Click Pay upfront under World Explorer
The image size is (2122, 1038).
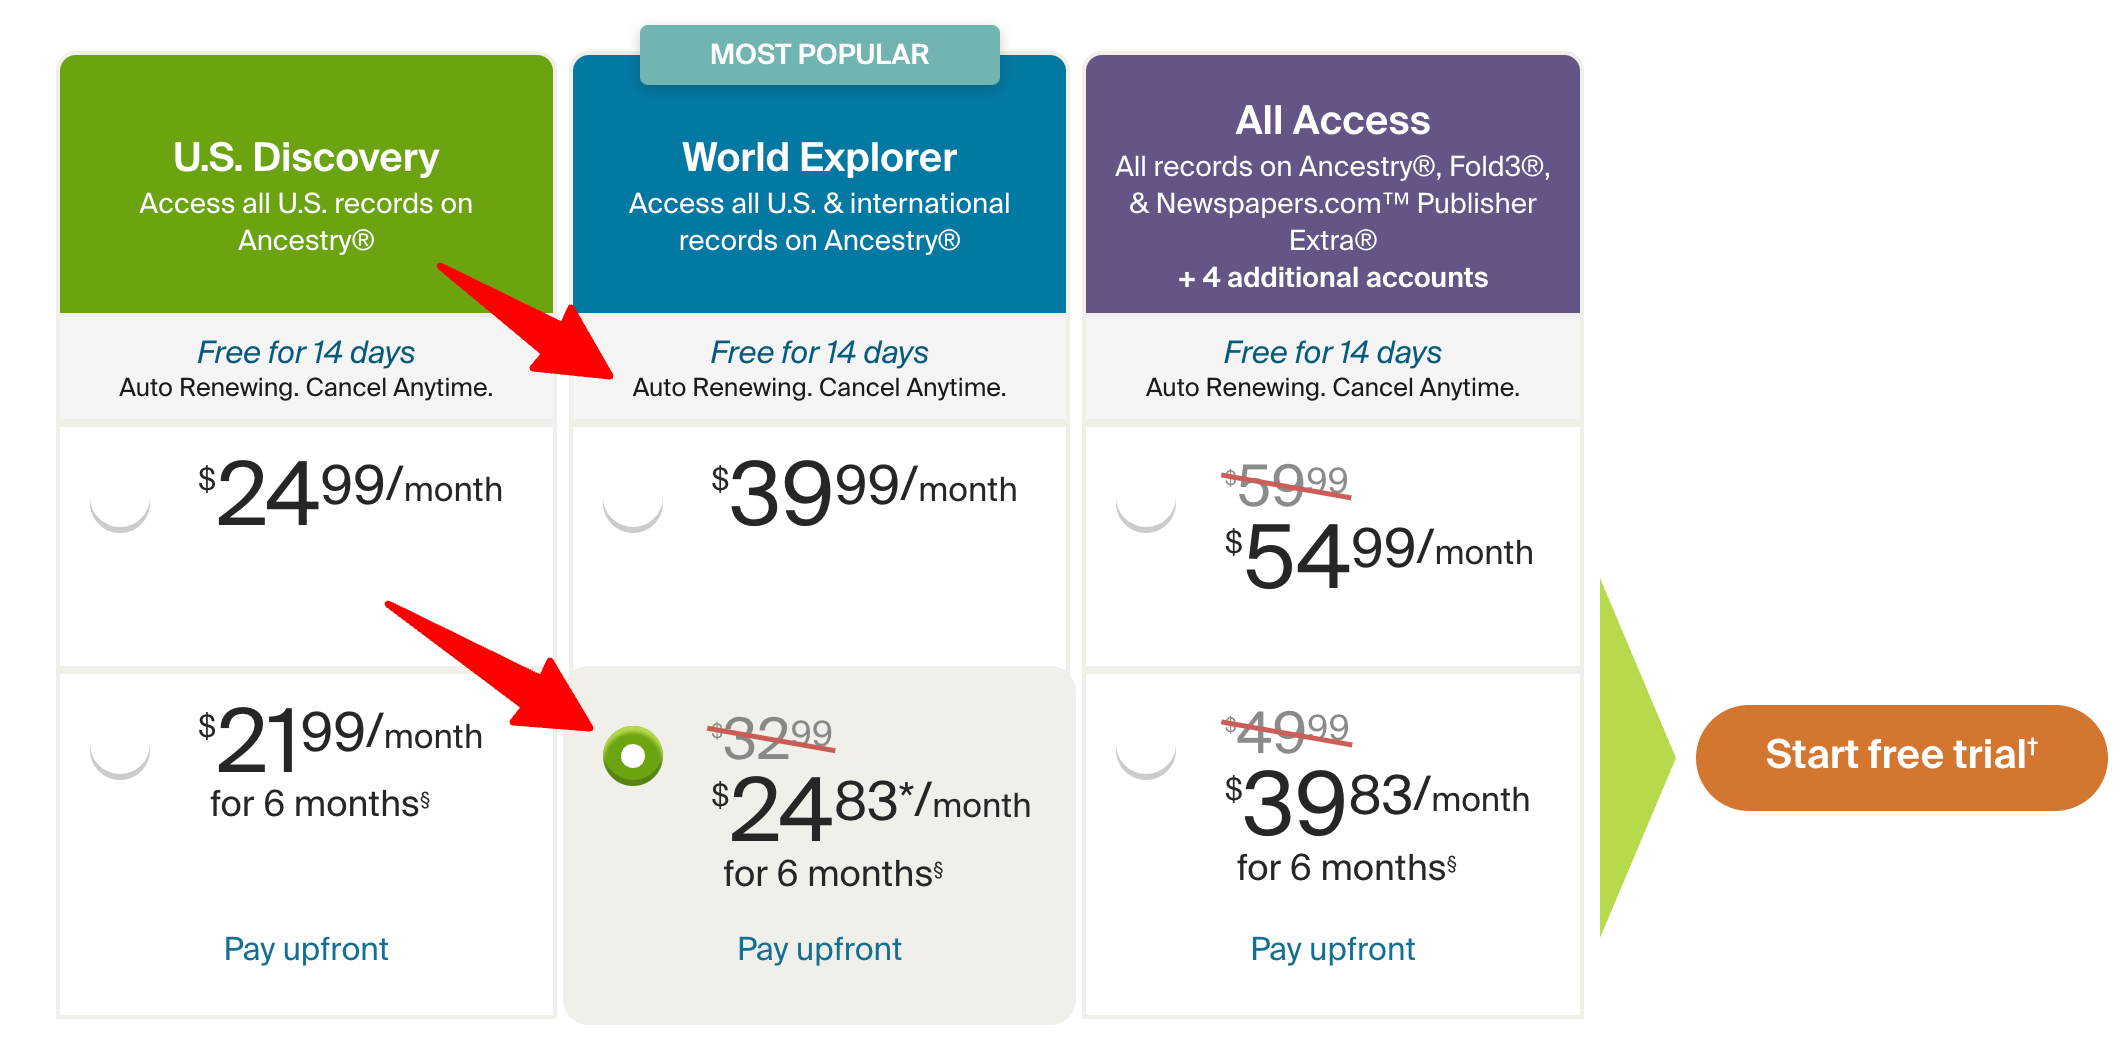tap(819, 948)
